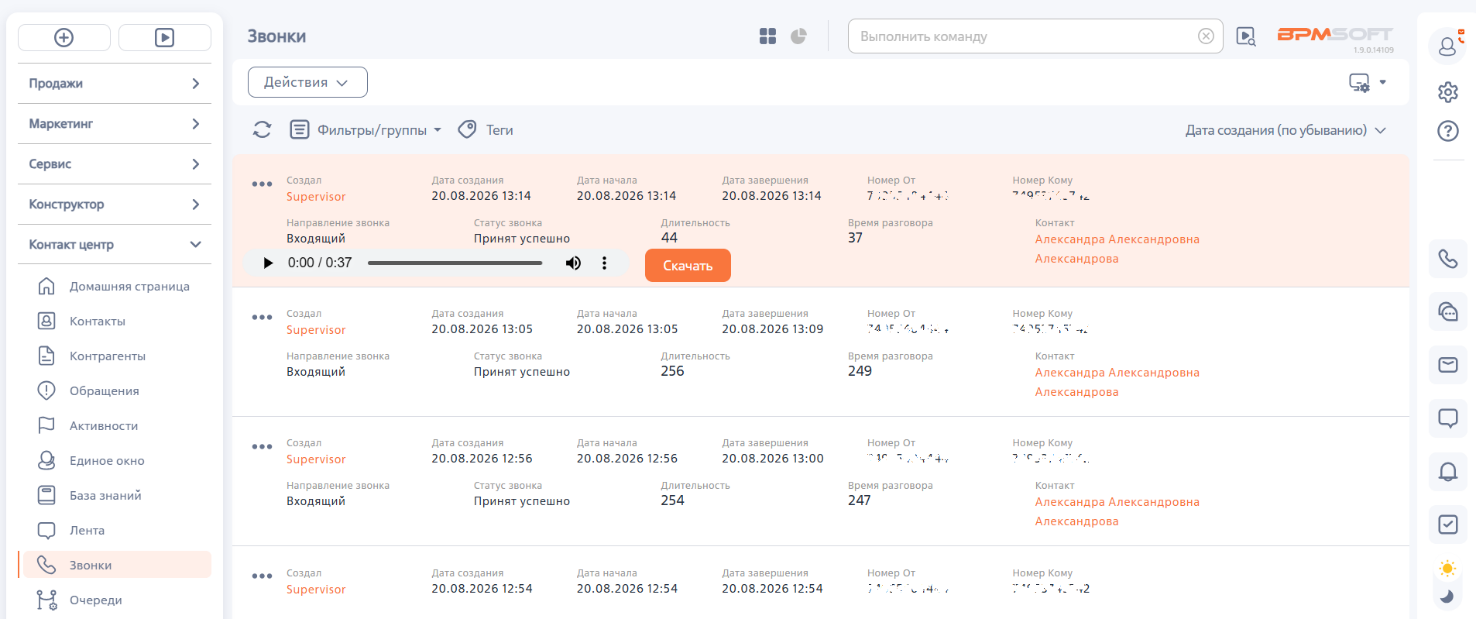
Task: Open help question mark icon
Action: pyautogui.click(x=1447, y=130)
